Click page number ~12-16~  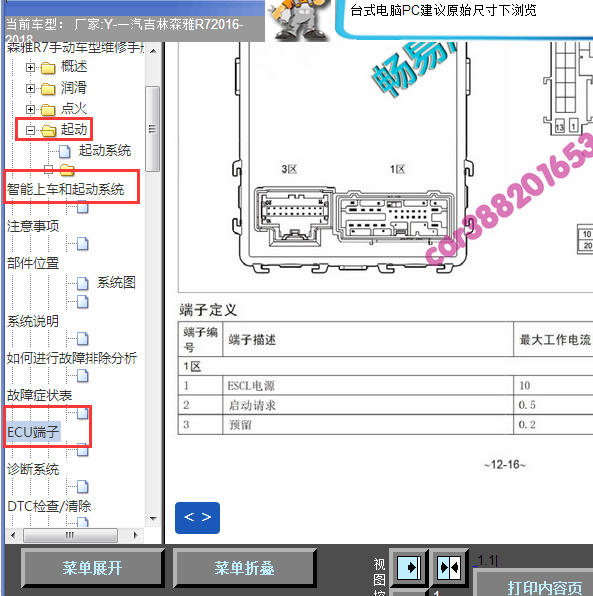pyautogui.click(x=504, y=464)
